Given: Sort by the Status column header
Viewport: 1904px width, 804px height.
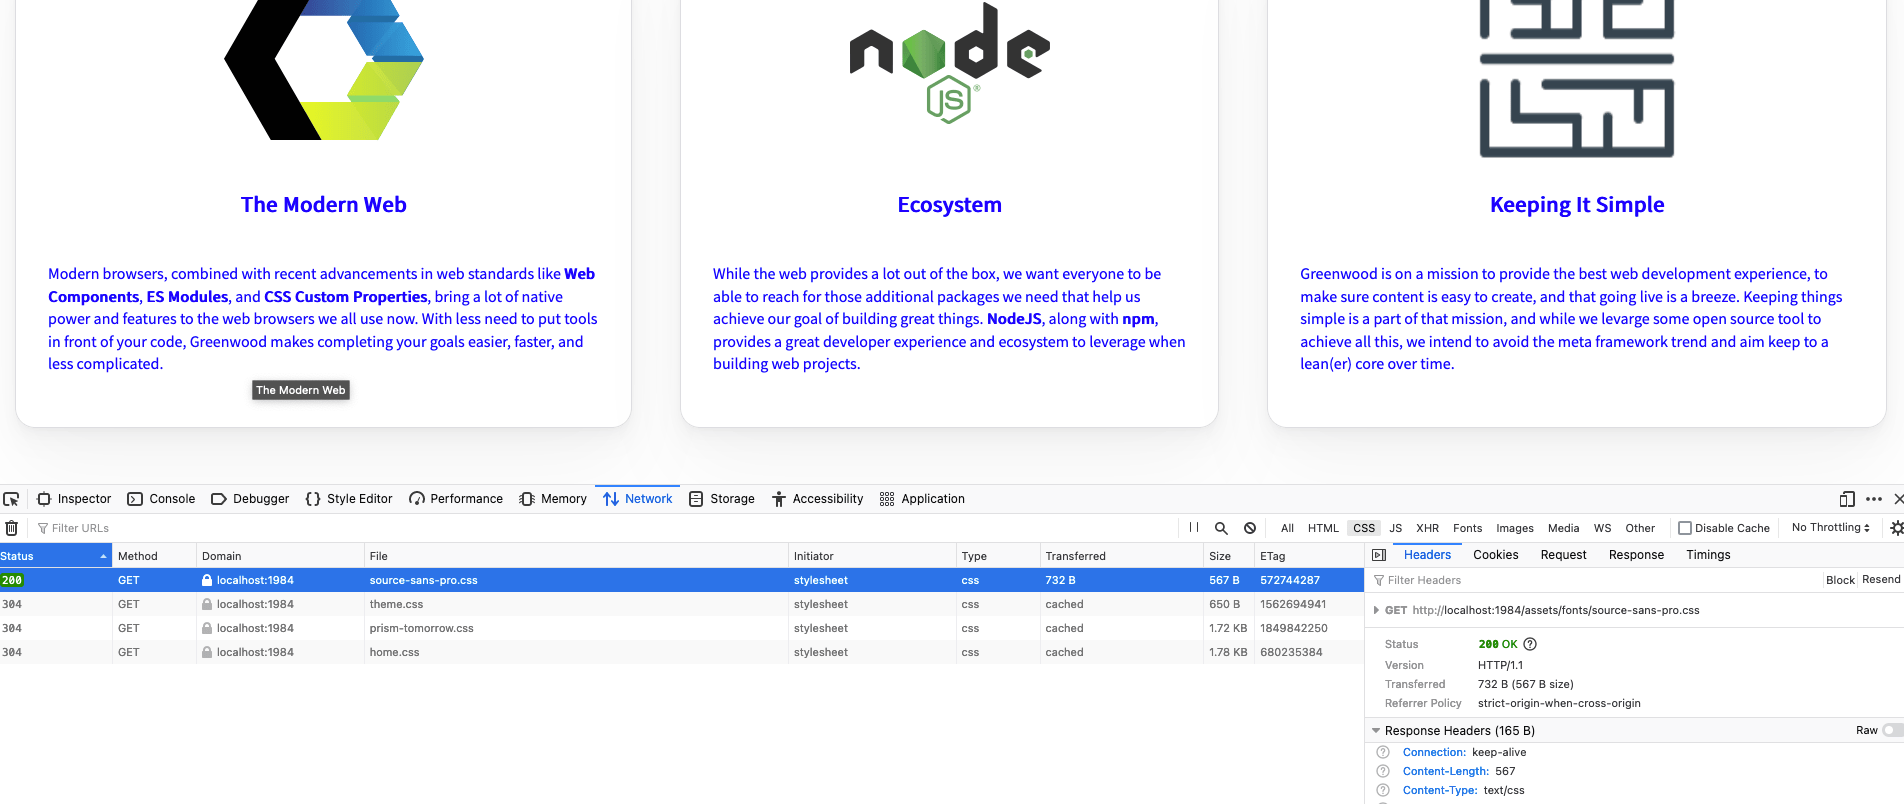Looking at the screenshot, I should 55,556.
